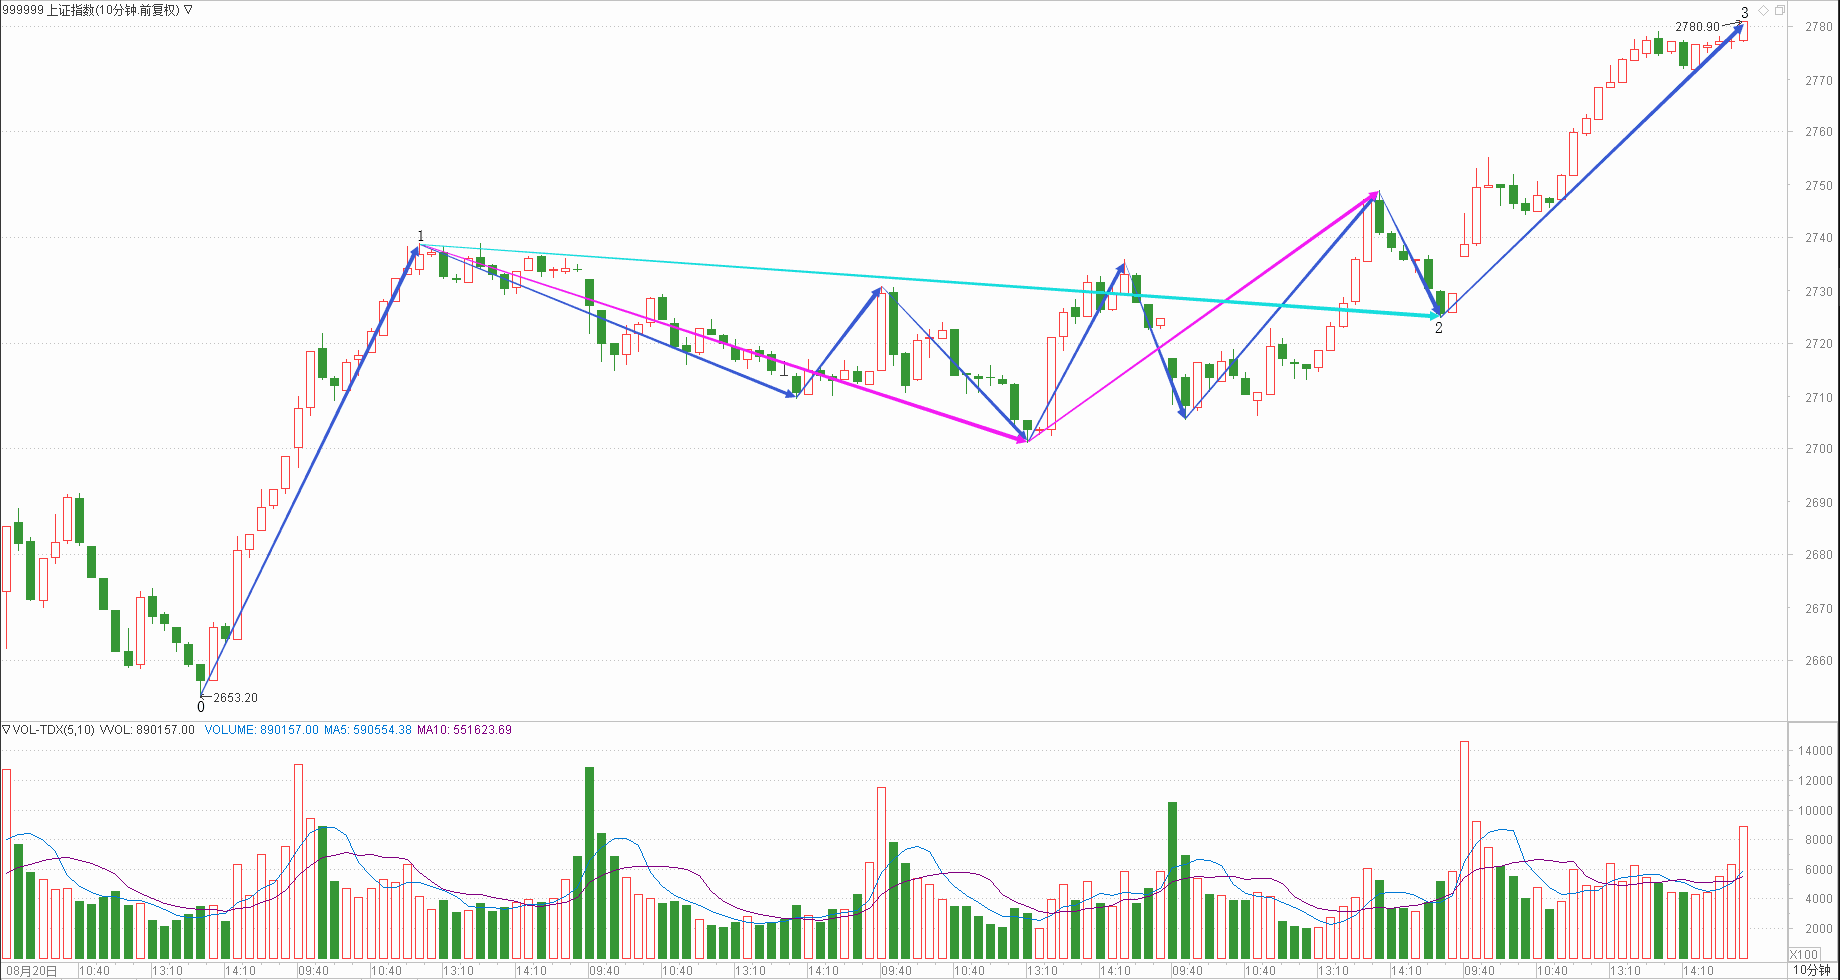Click the X100 volume scale box
The height and width of the screenshot is (980, 1840).
click(x=1803, y=954)
